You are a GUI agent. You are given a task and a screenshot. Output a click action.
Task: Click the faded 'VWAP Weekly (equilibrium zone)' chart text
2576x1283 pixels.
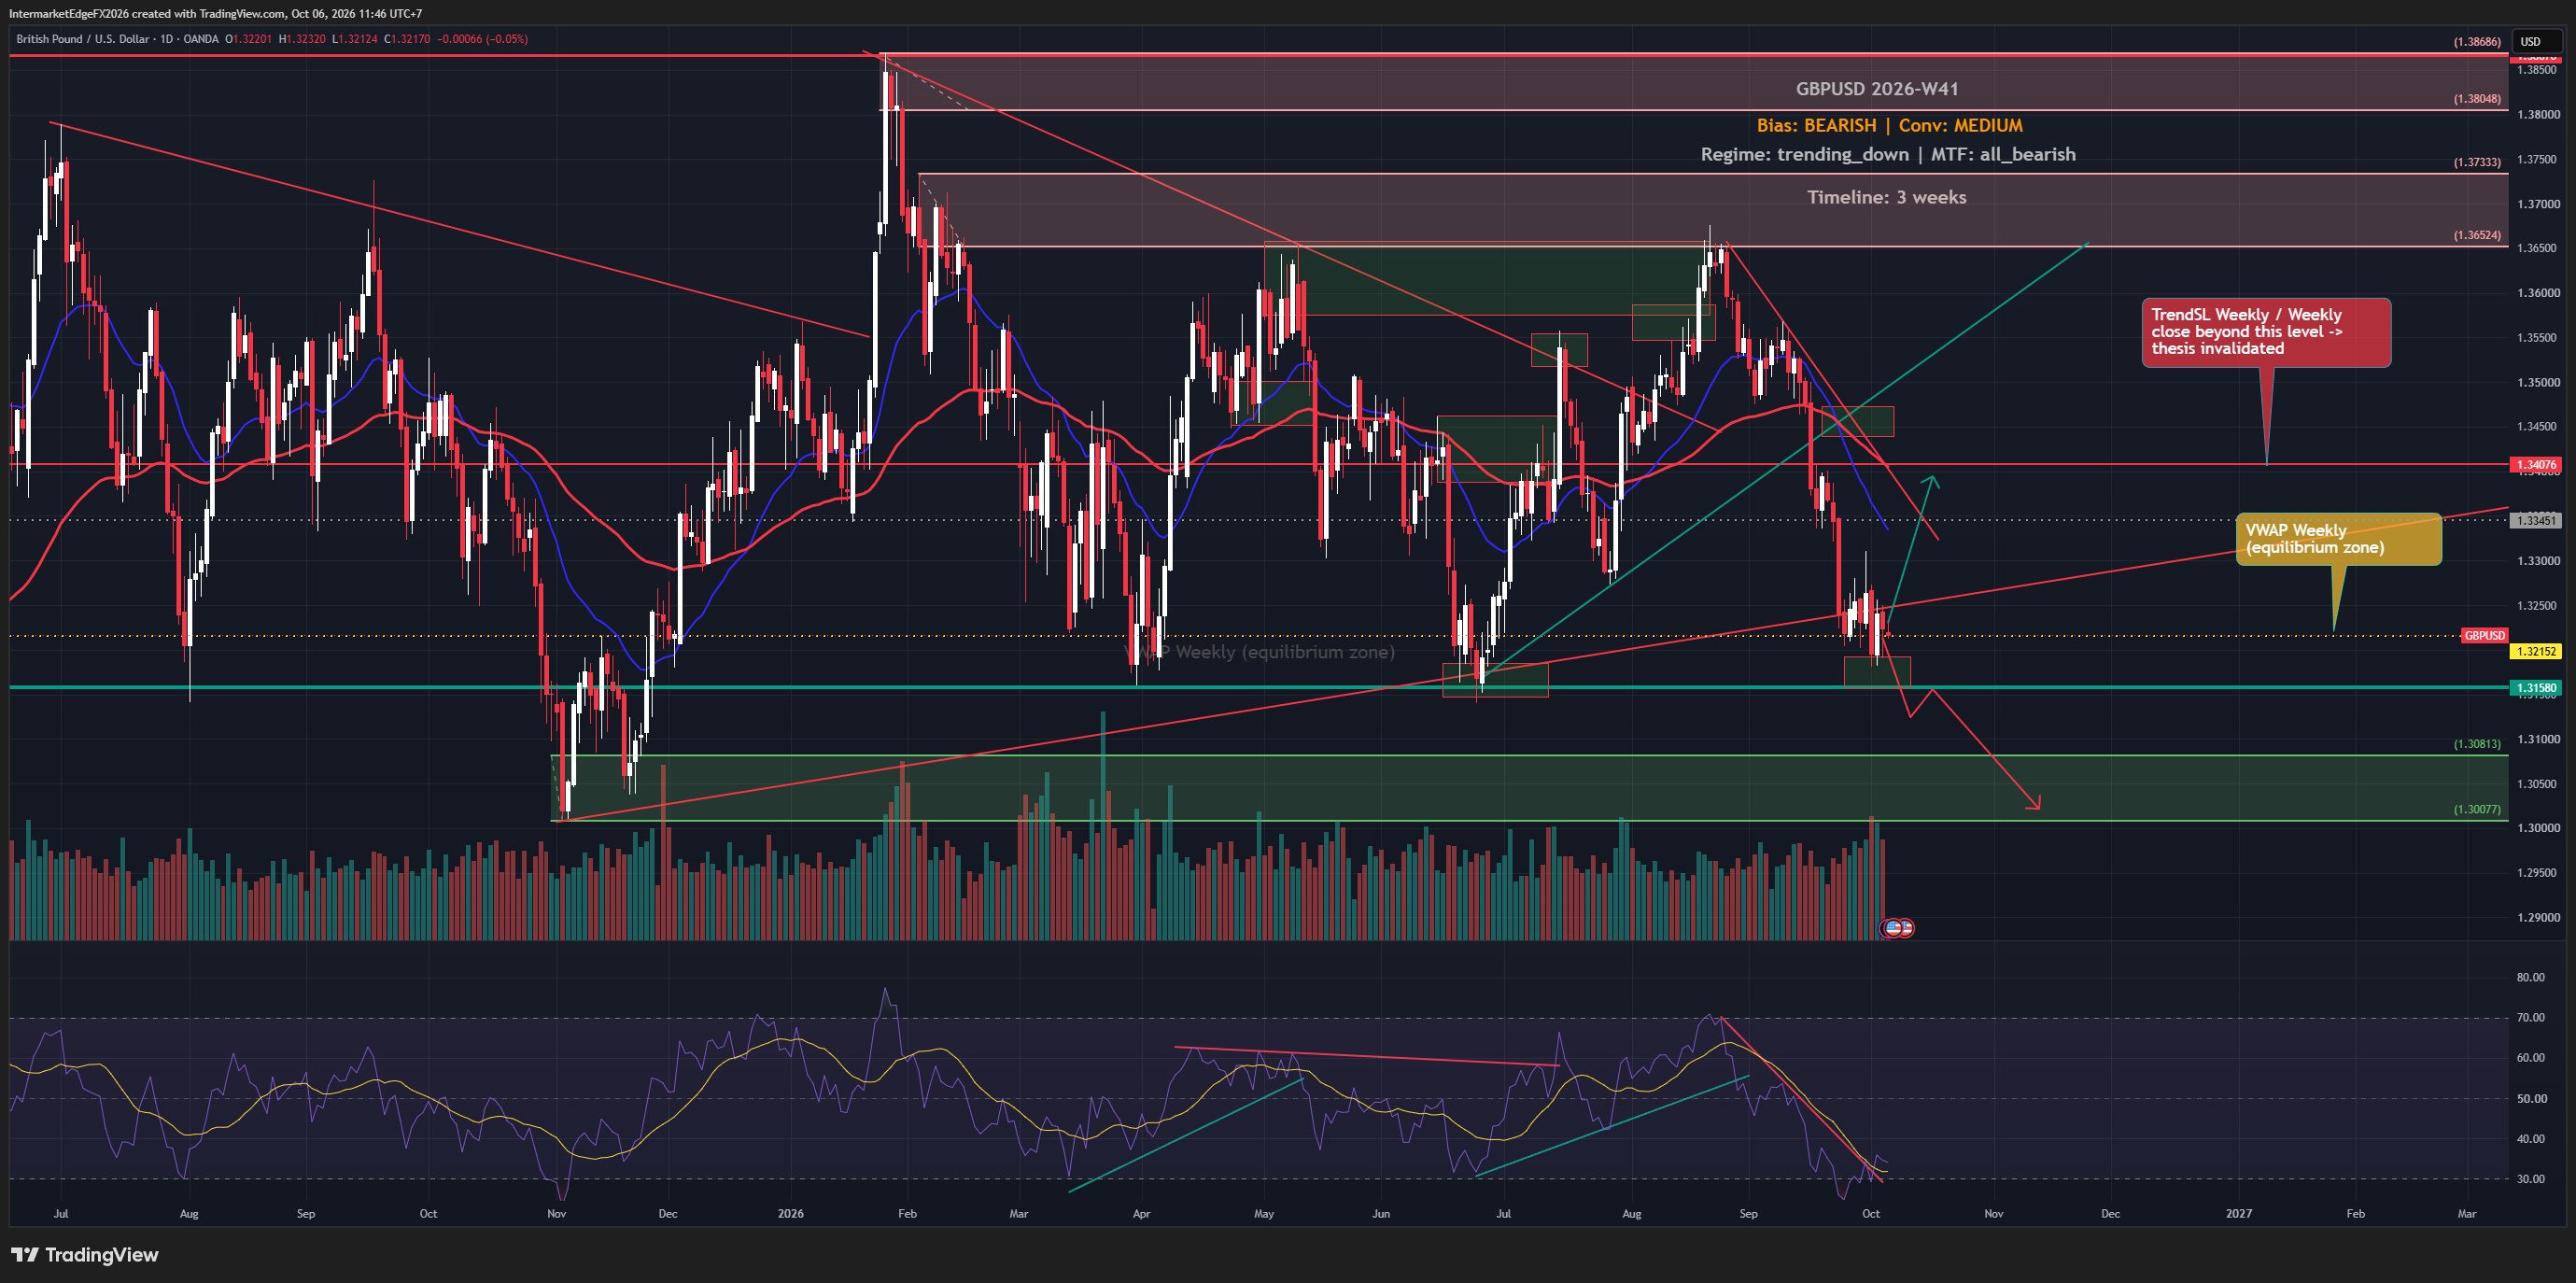point(1260,652)
